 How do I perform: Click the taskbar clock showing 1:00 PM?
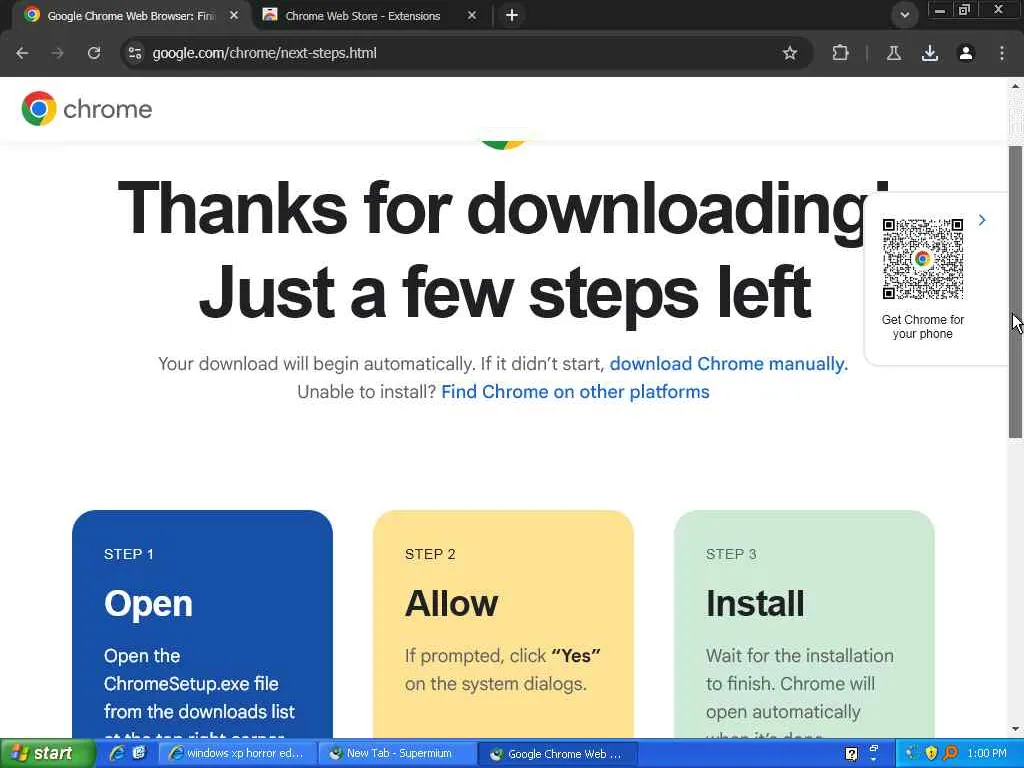click(x=987, y=754)
